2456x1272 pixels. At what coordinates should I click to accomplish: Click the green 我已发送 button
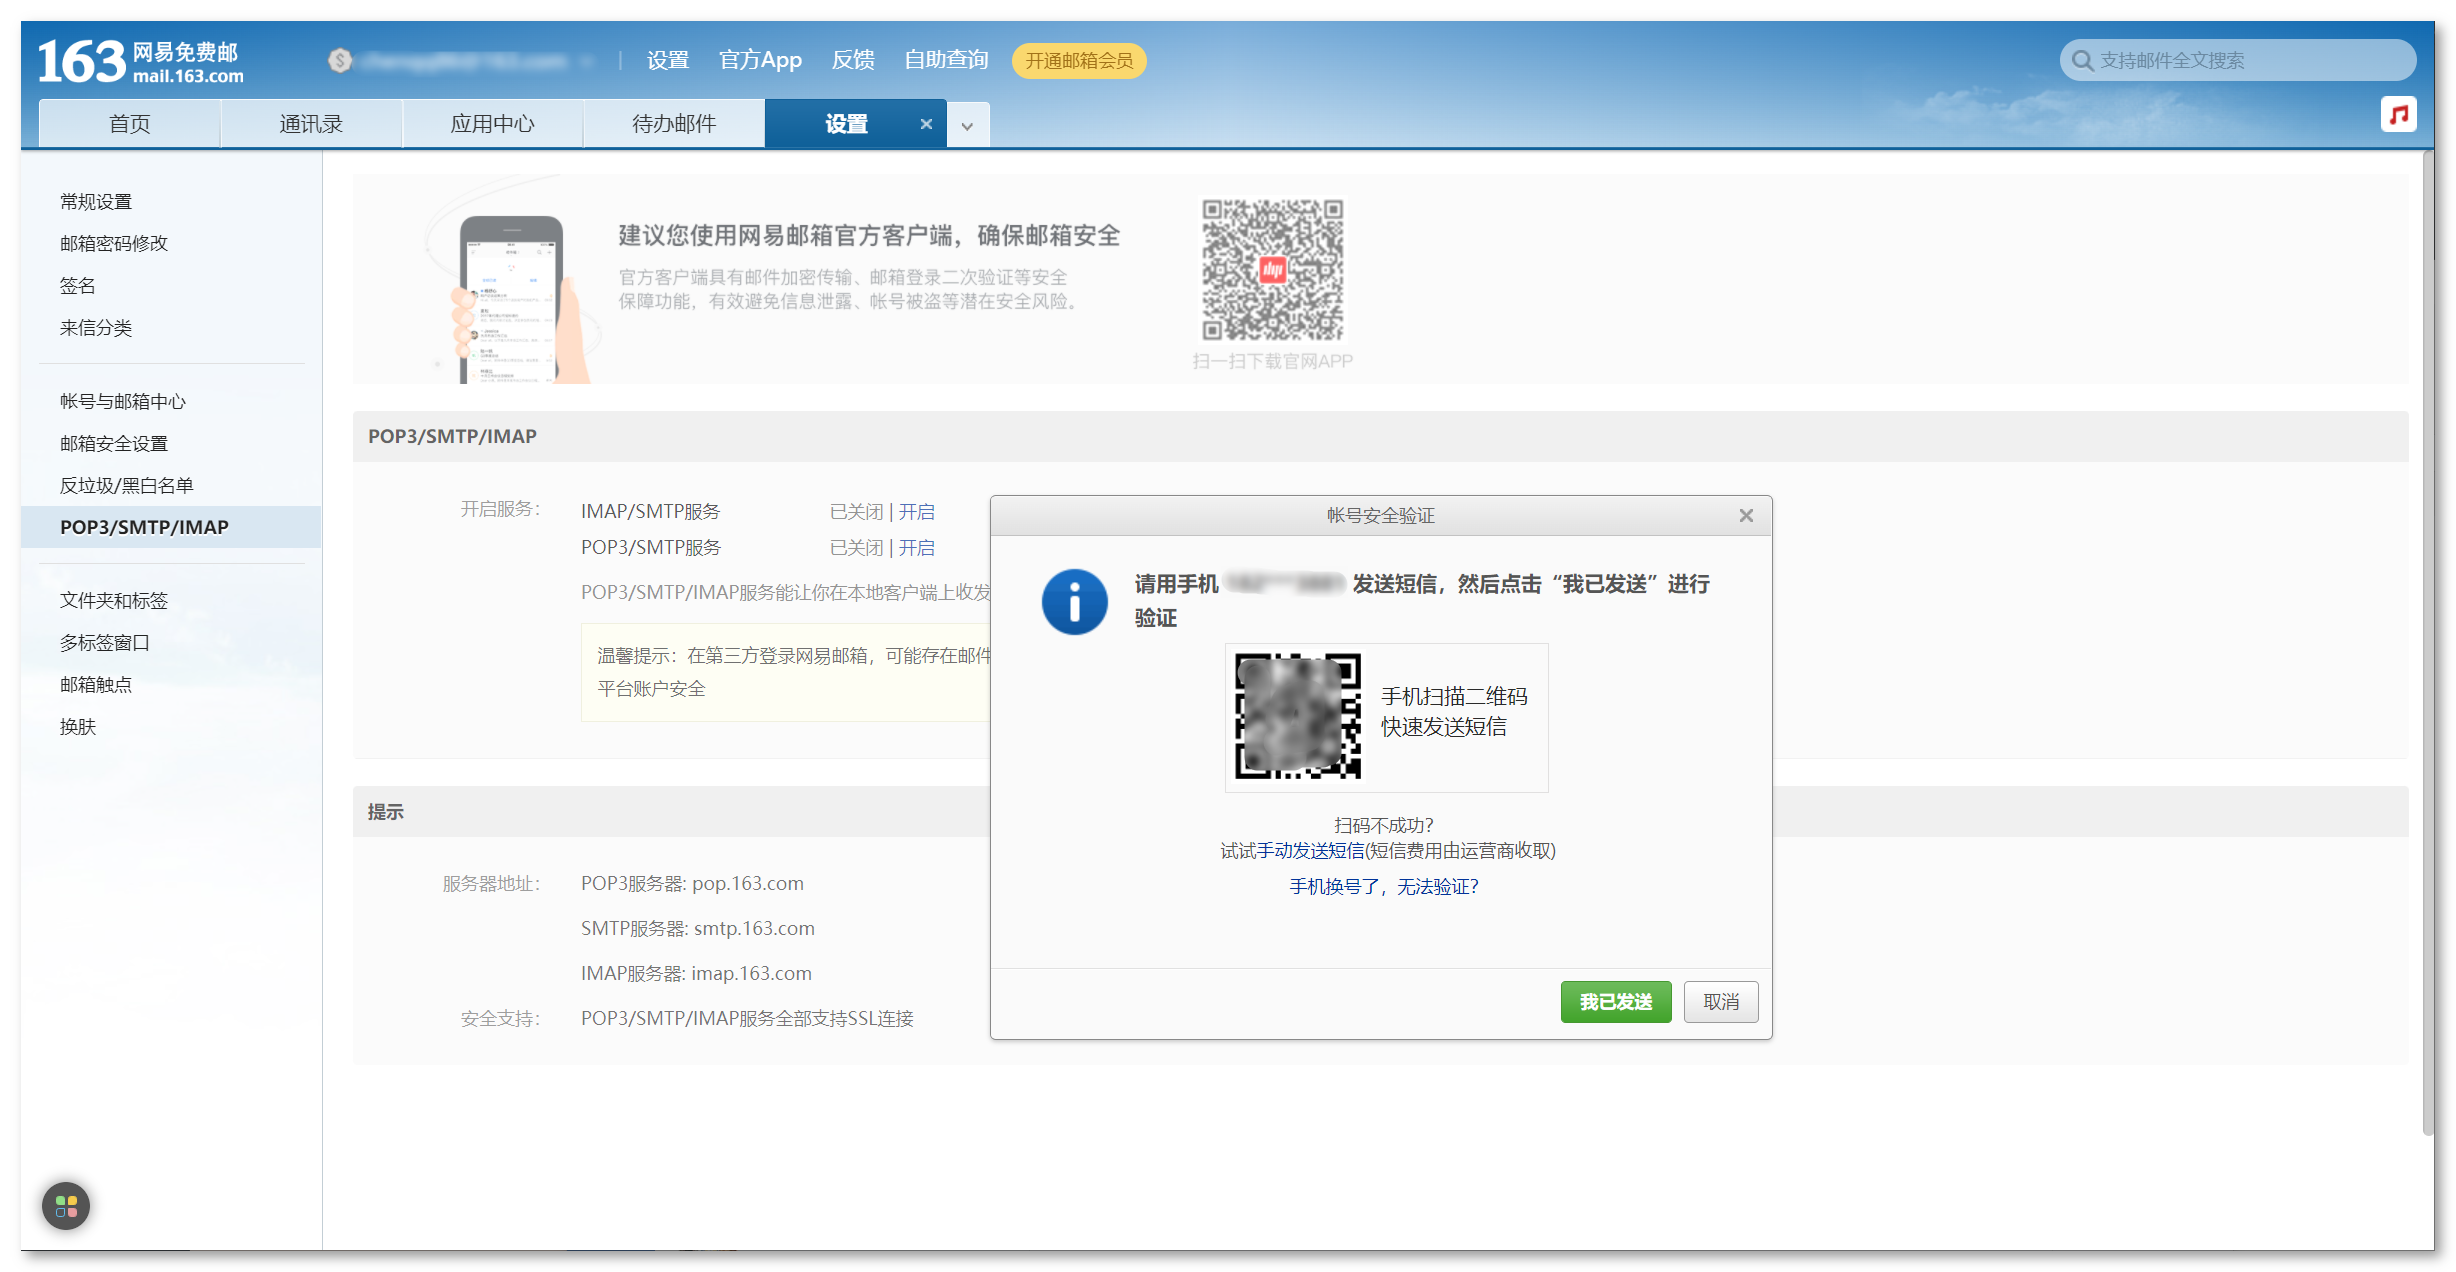pyautogui.click(x=1615, y=1002)
